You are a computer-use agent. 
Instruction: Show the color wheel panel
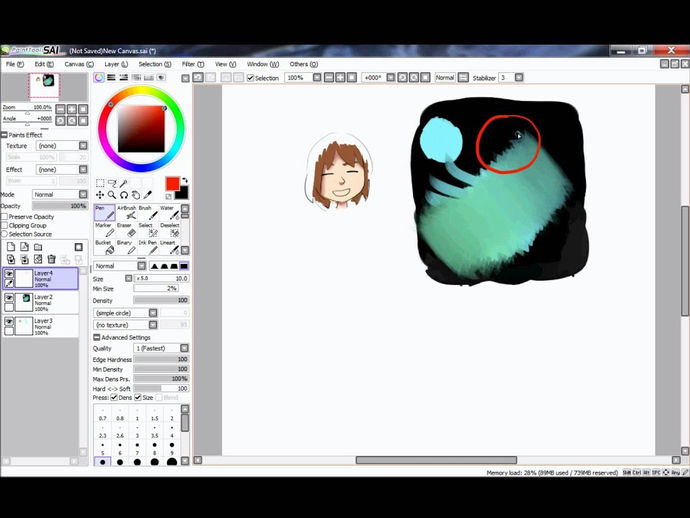click(x=99, y=77)
